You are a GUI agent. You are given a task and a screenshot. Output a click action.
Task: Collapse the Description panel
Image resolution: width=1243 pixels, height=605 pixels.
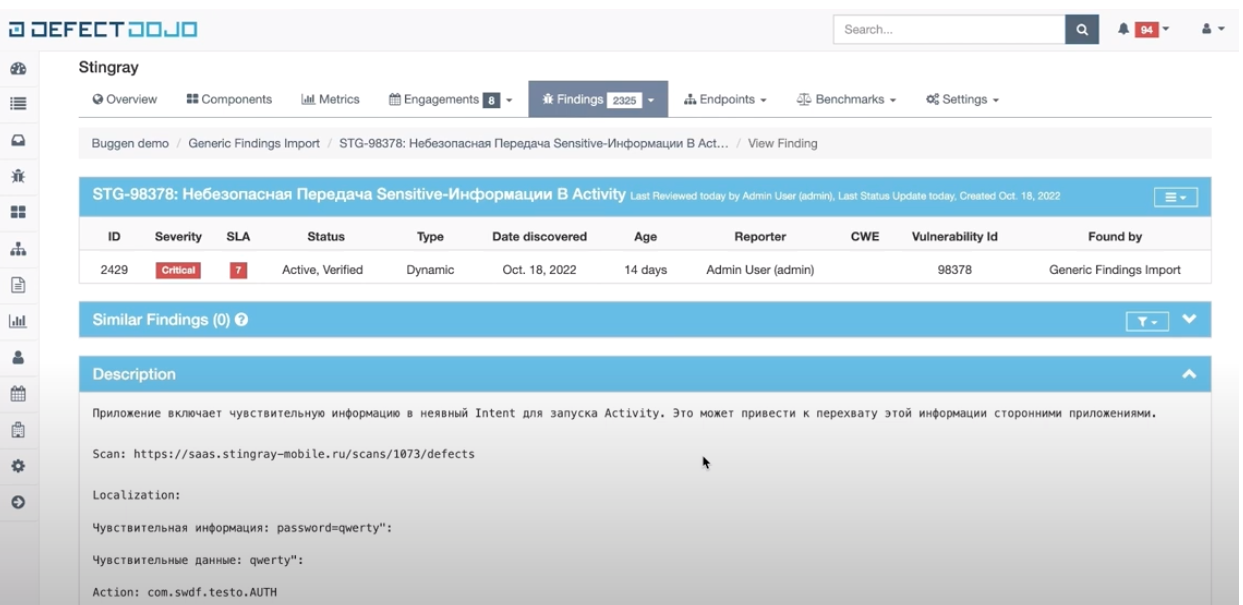(1189, 374)
